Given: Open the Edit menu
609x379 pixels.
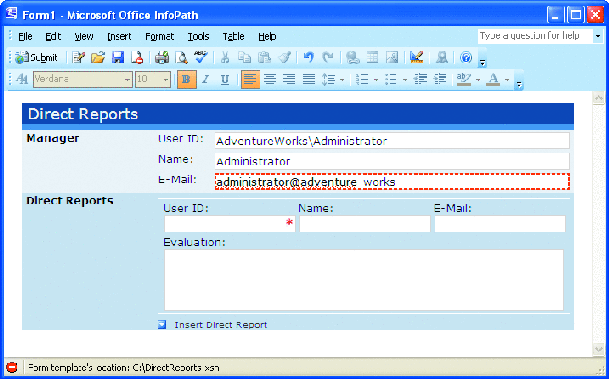Looking at the screenshot, I should click(x=53, y=37).
